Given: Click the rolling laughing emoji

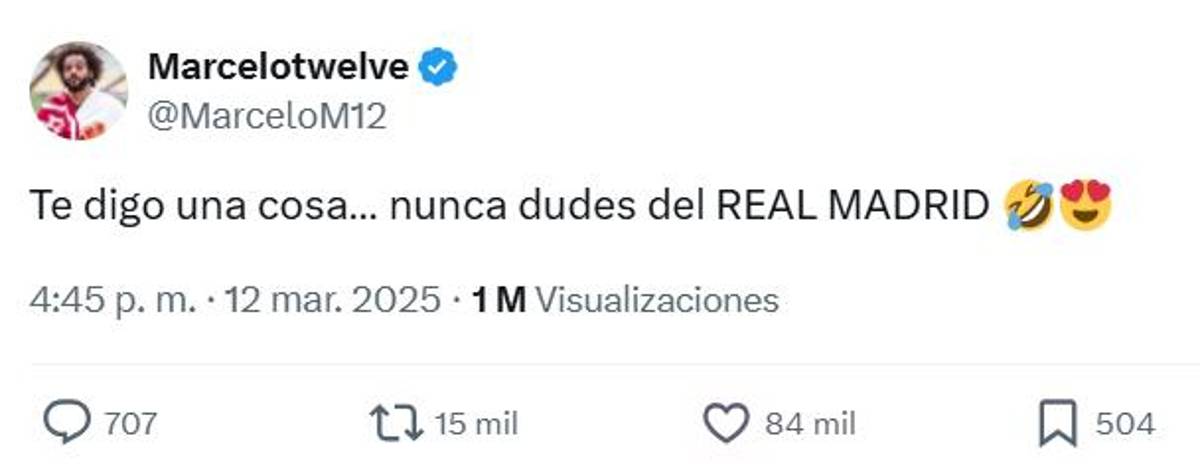Looking at the screenshot, I should coord(1030,209).
